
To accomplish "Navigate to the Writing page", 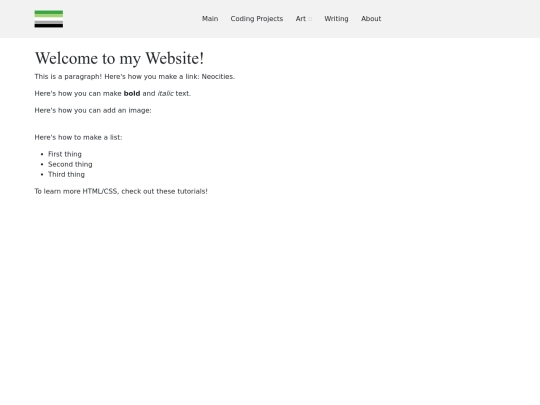I will pos(336,19).
